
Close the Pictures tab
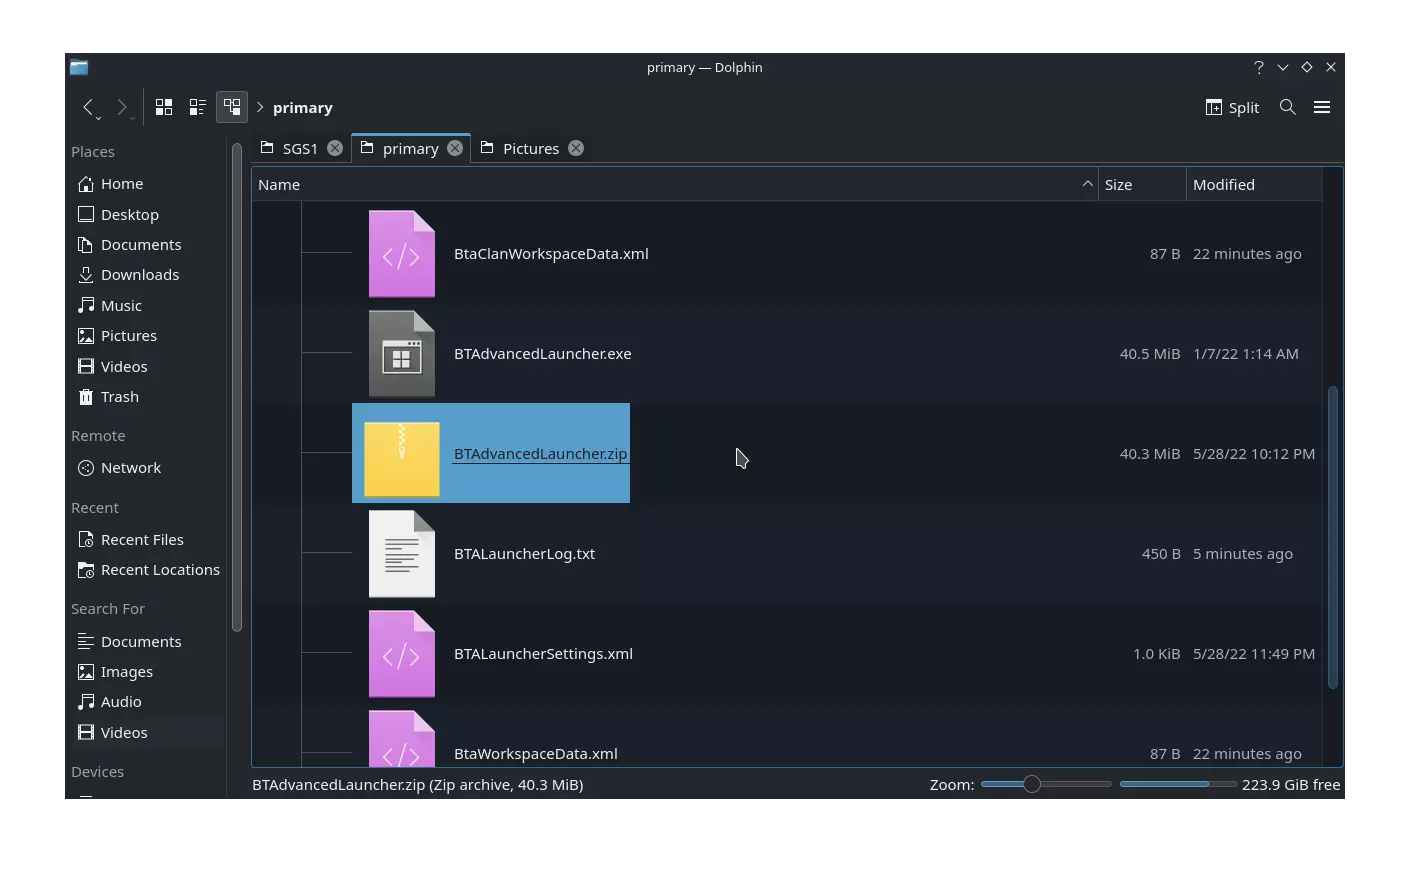coord(576,148)
